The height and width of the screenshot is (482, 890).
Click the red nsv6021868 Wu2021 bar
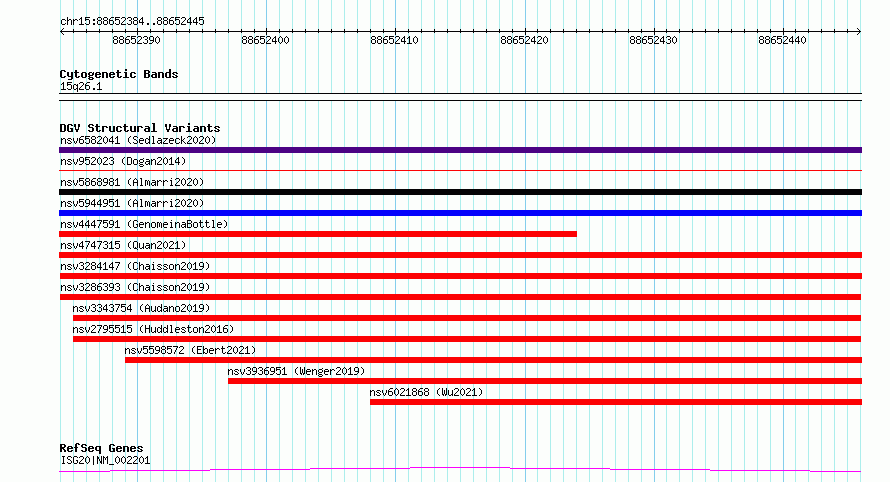[616, 402]
